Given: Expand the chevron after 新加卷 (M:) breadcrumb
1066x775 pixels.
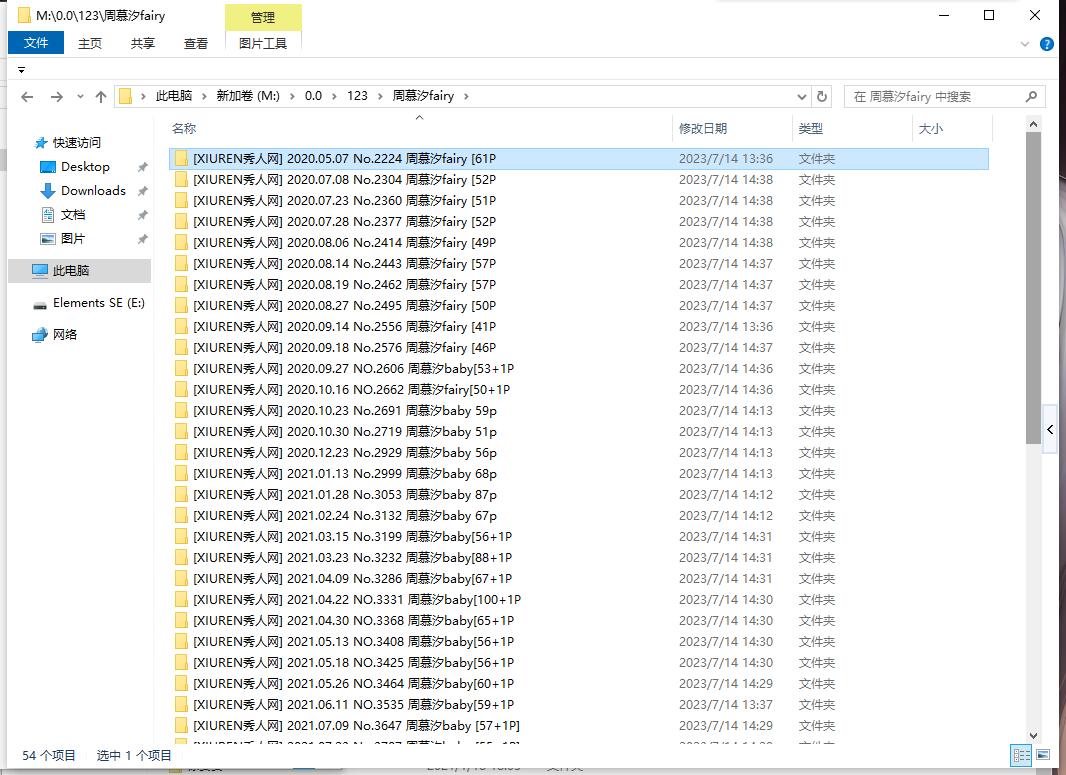Looking at the screenshot, I should [292, 97].
